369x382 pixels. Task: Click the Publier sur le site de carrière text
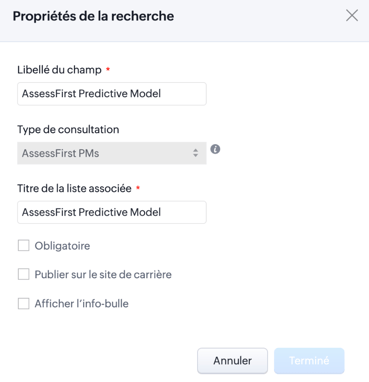click(x=103, y=275)
